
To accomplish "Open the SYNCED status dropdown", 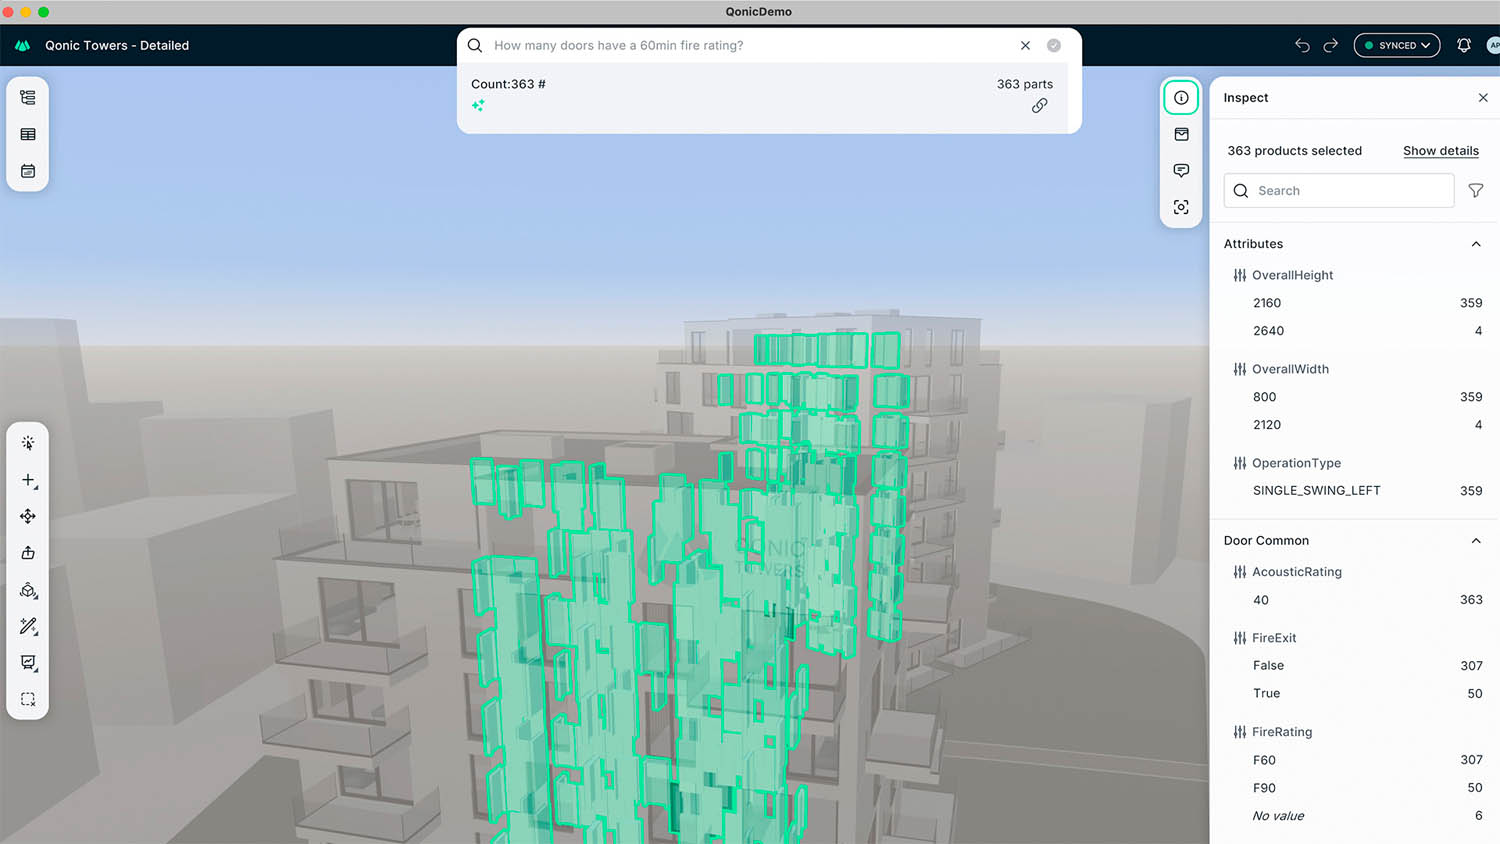I will pos(1396,45).
